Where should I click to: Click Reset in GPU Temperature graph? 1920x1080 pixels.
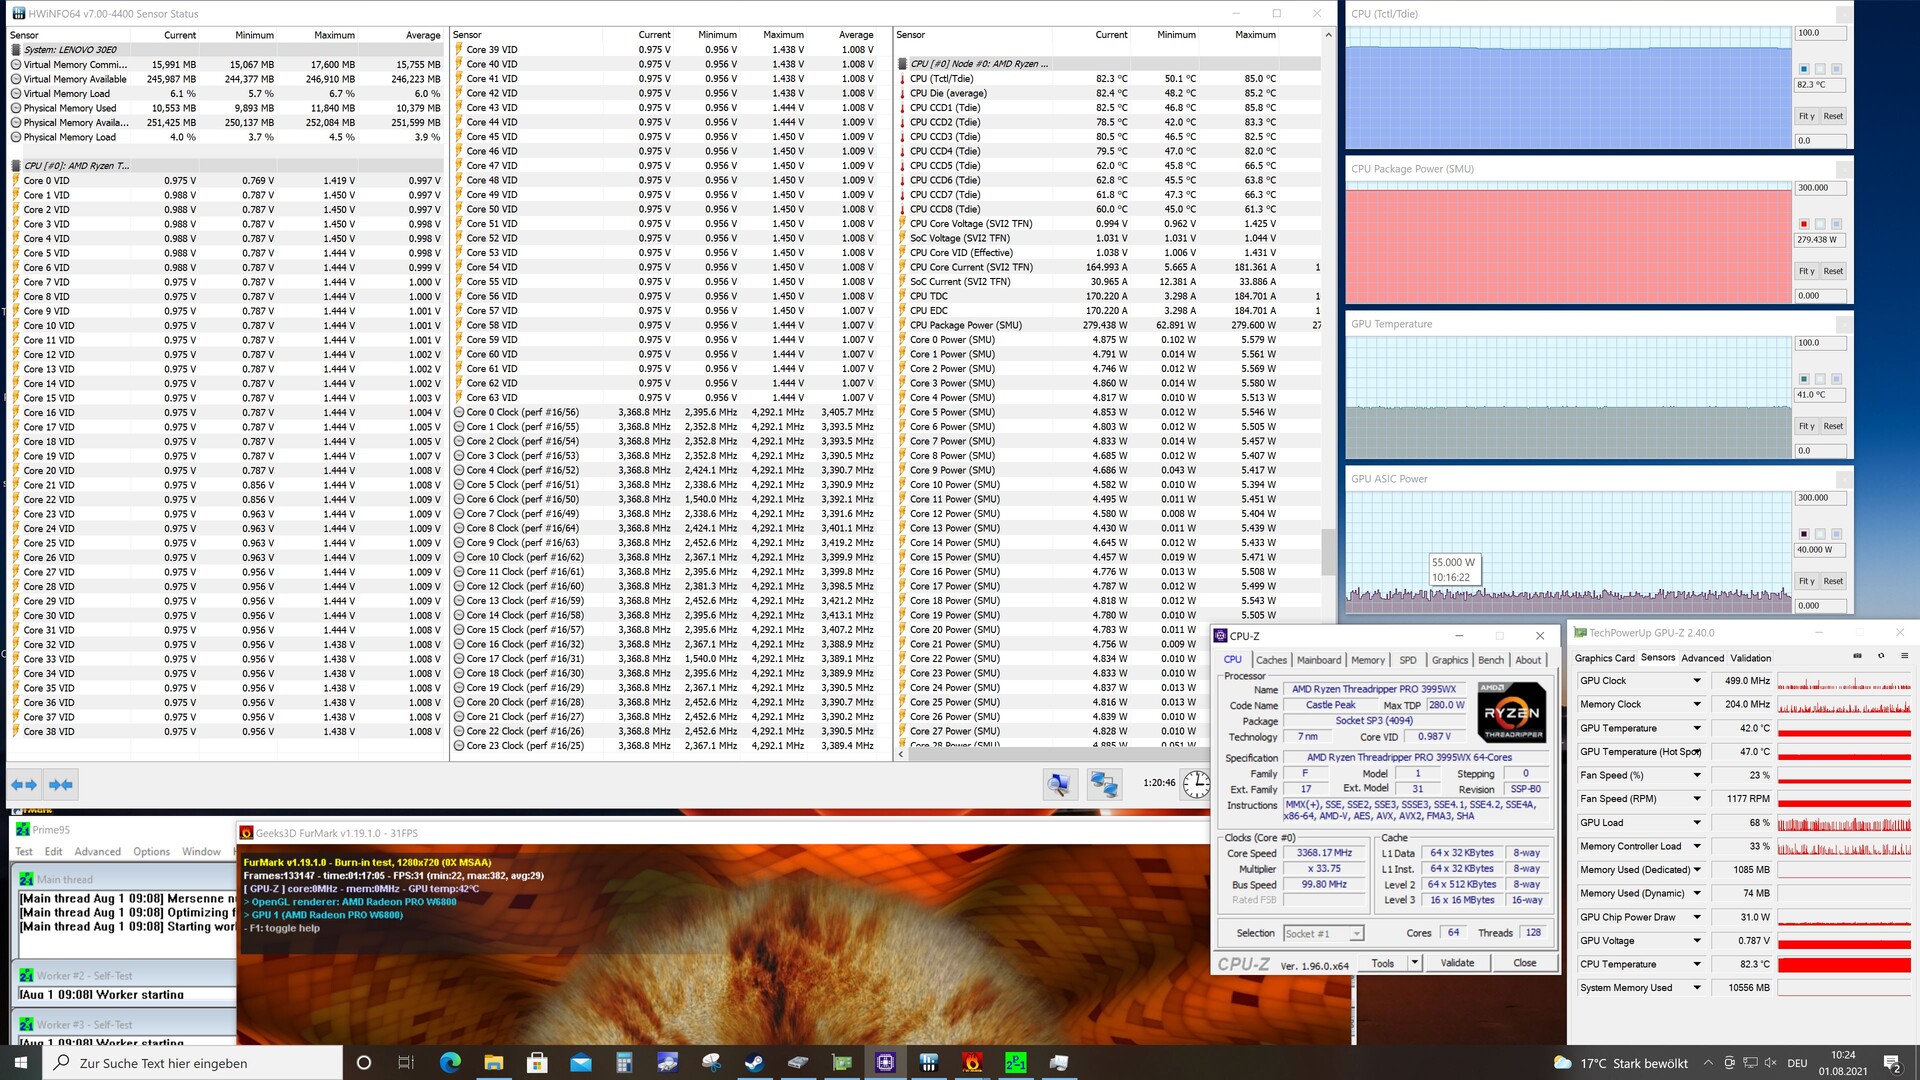1832,426
